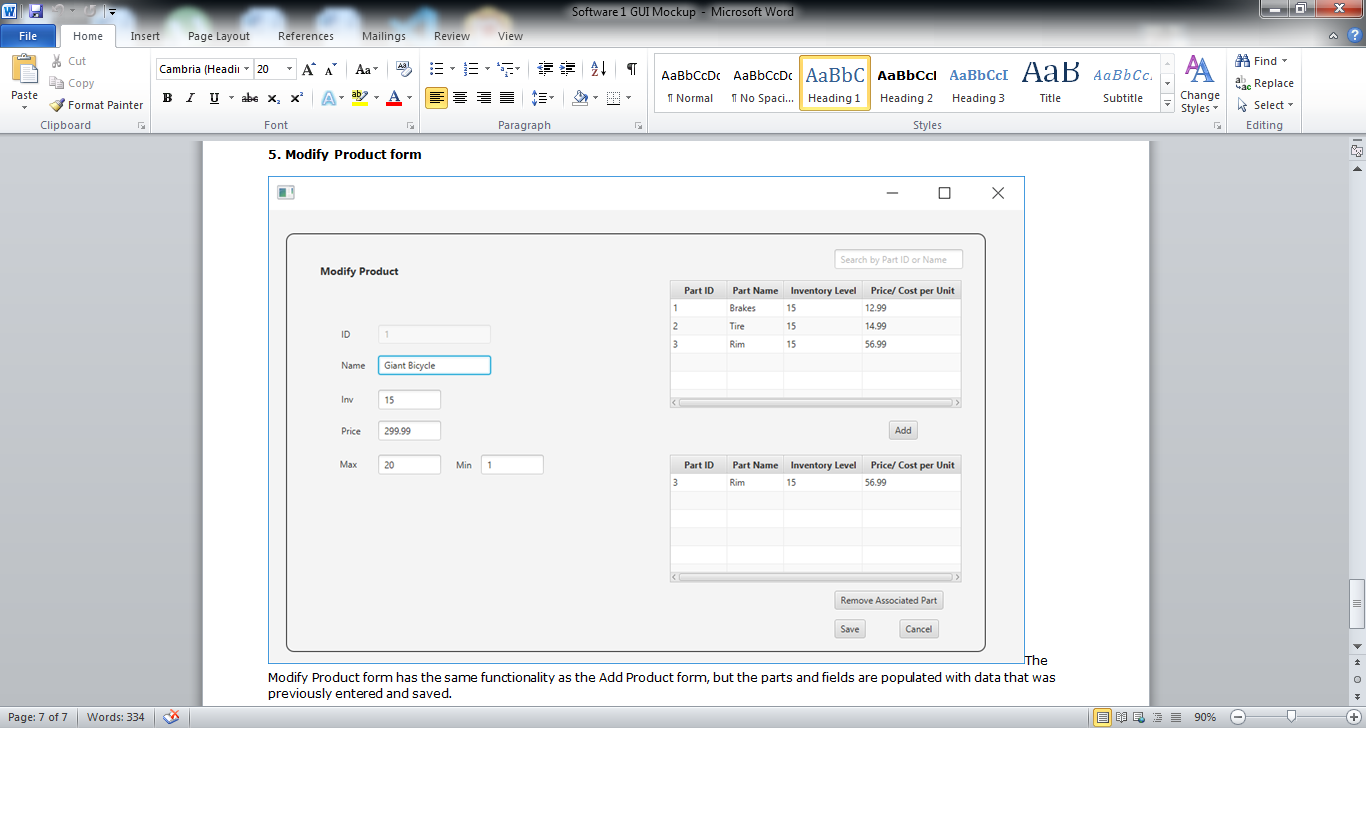Open the font size dropdown
1366x823 pixels.
coord(290,68)
